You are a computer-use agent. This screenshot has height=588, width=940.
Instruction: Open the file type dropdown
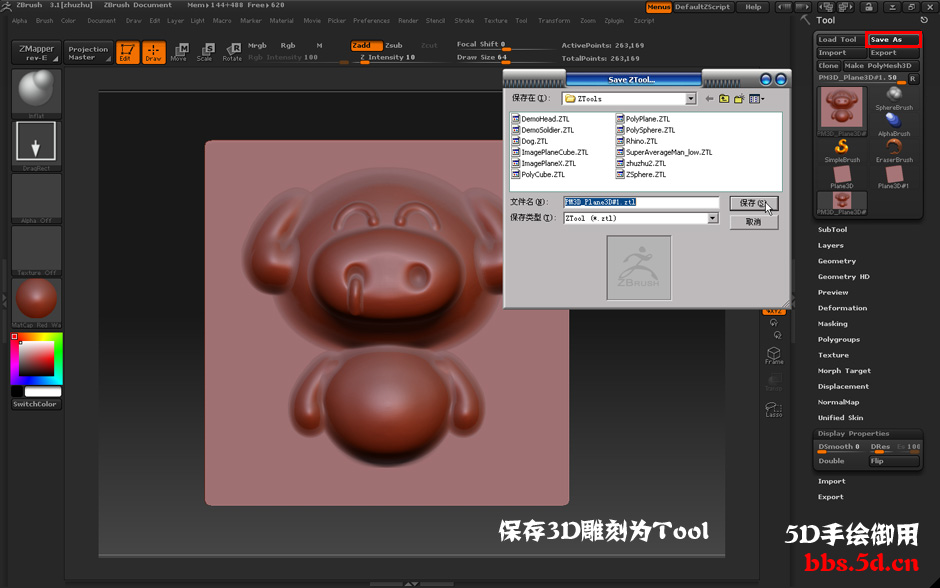[x=713, y=218]
